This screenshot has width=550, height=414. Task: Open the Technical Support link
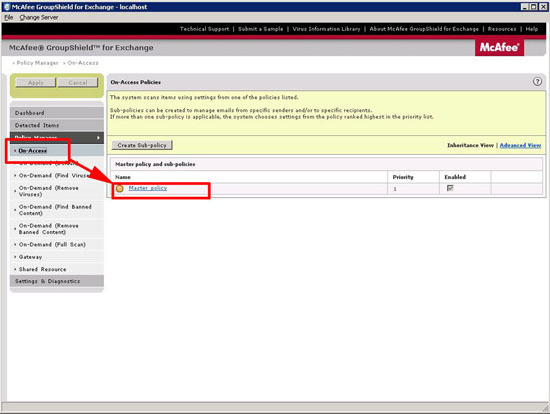[x=204, y=29]
